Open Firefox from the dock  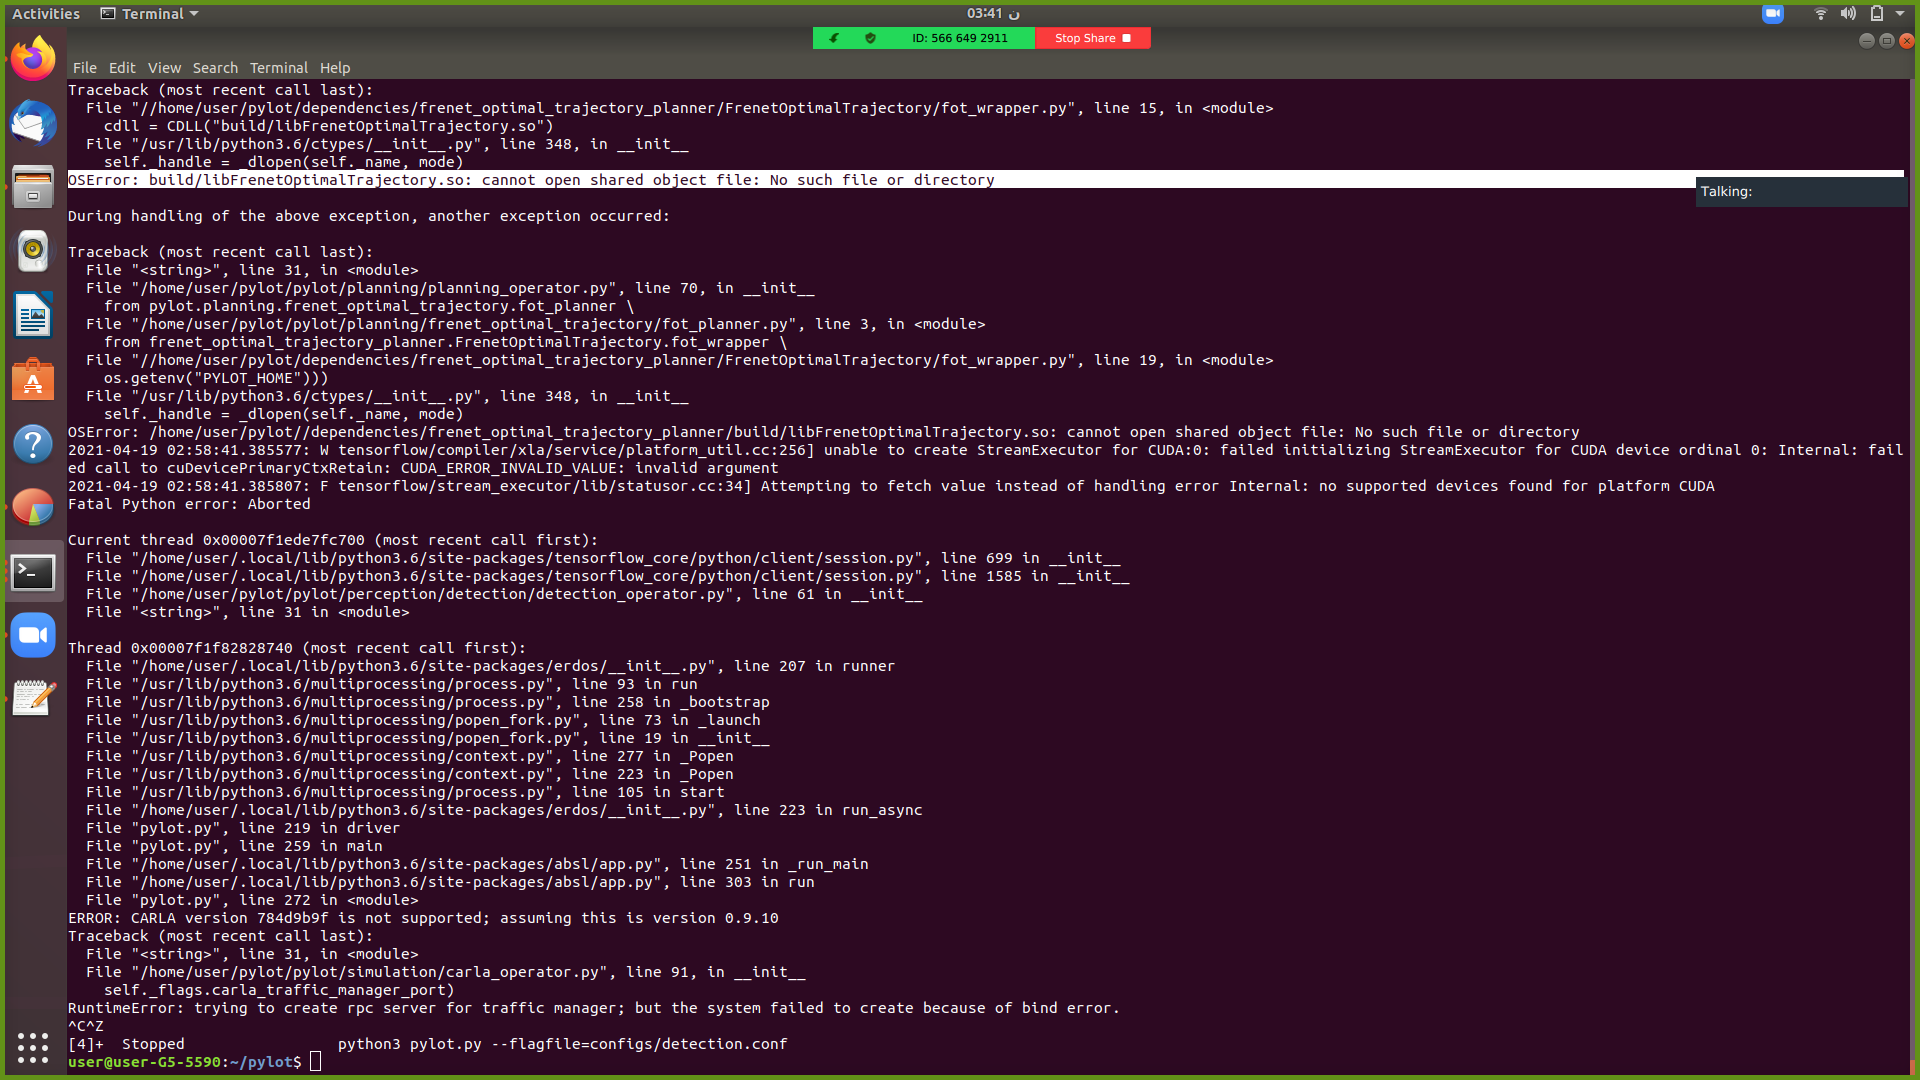point(33,59)
